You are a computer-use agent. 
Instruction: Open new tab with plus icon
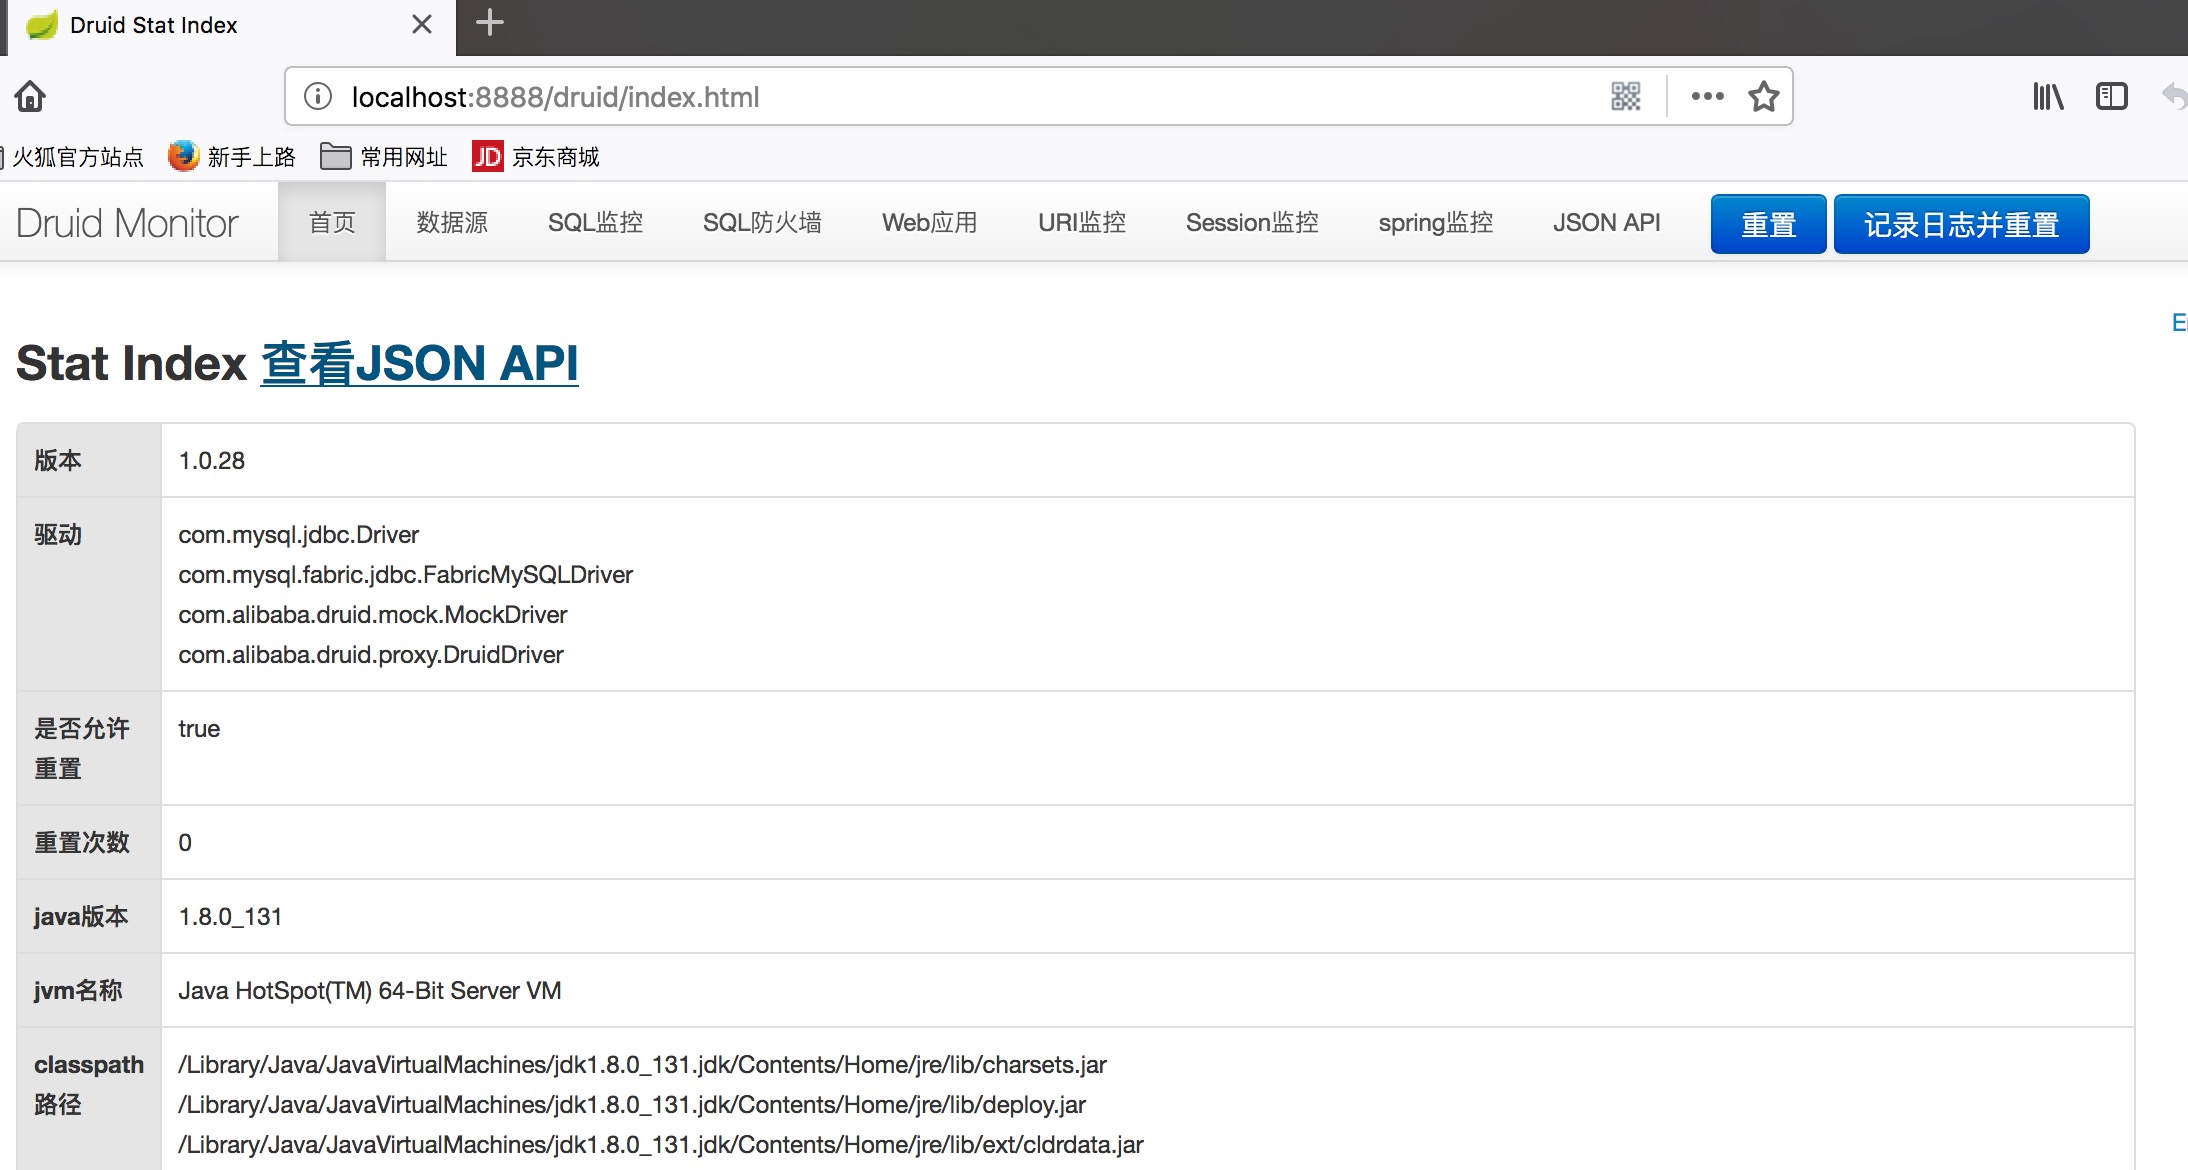489,23
